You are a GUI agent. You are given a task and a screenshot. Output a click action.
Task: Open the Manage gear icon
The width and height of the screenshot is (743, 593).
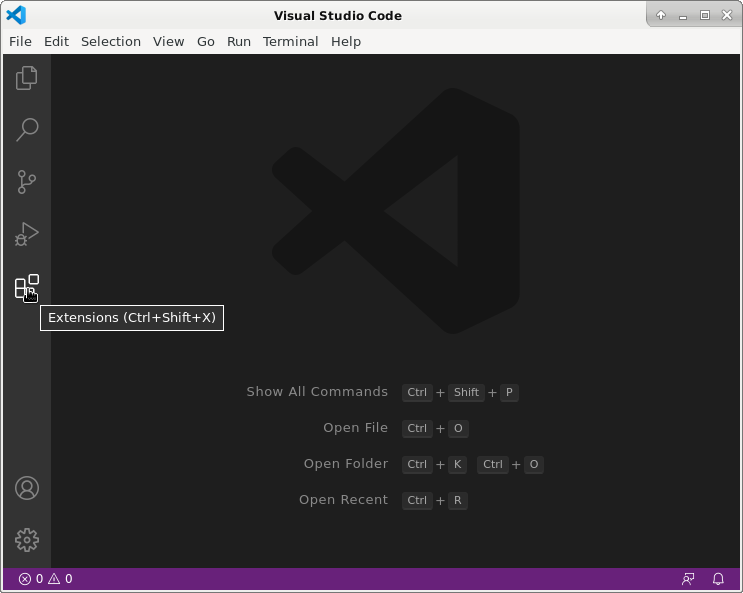click(x=27, y=540)
